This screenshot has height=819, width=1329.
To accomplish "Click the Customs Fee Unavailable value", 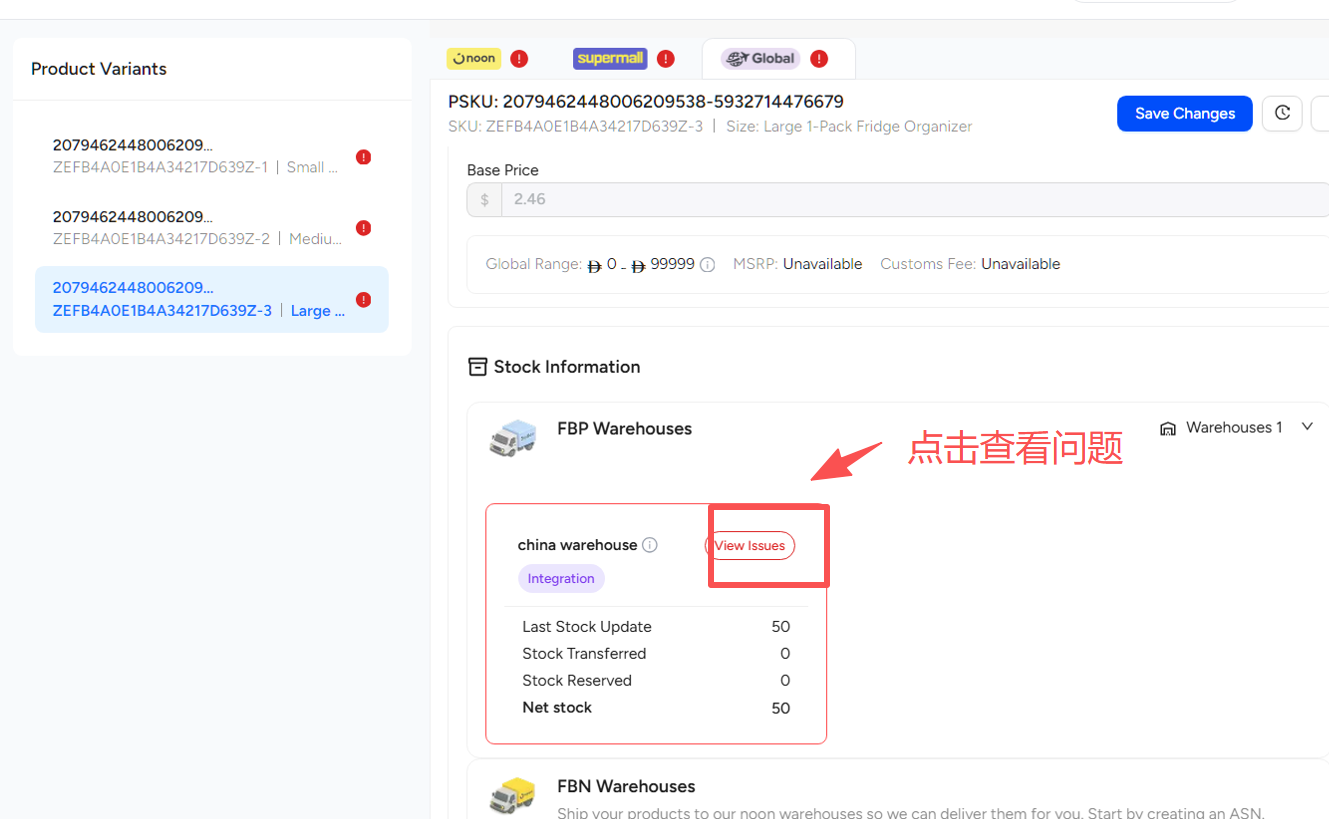I will [1020, 264].
